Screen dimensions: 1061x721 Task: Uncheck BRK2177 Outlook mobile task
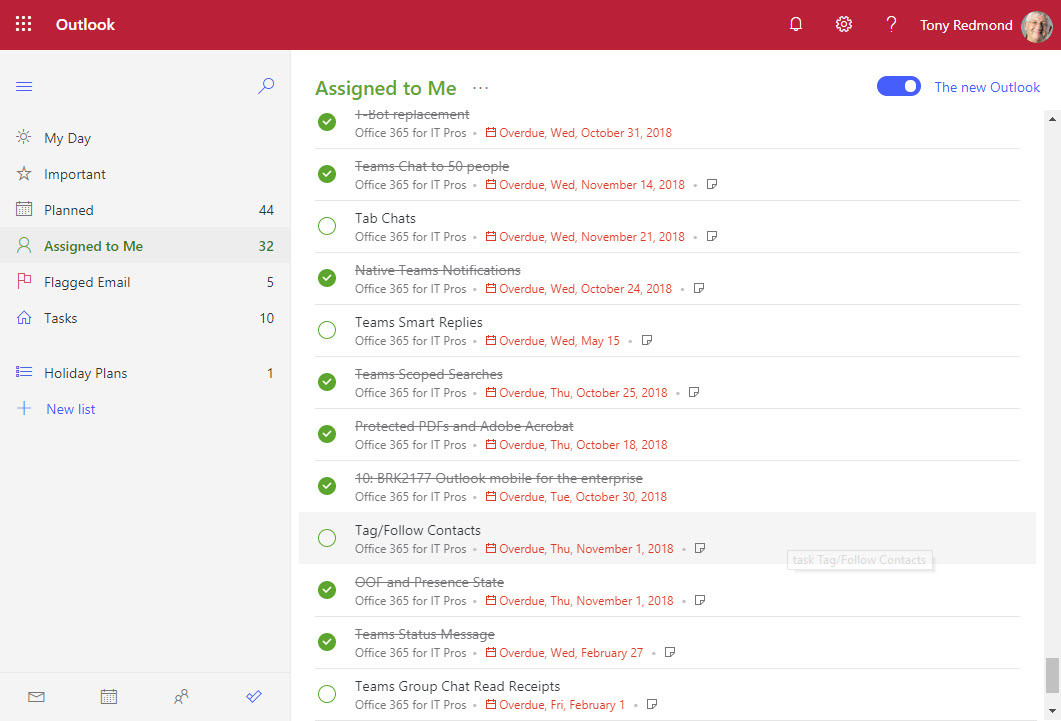point(327,486)
